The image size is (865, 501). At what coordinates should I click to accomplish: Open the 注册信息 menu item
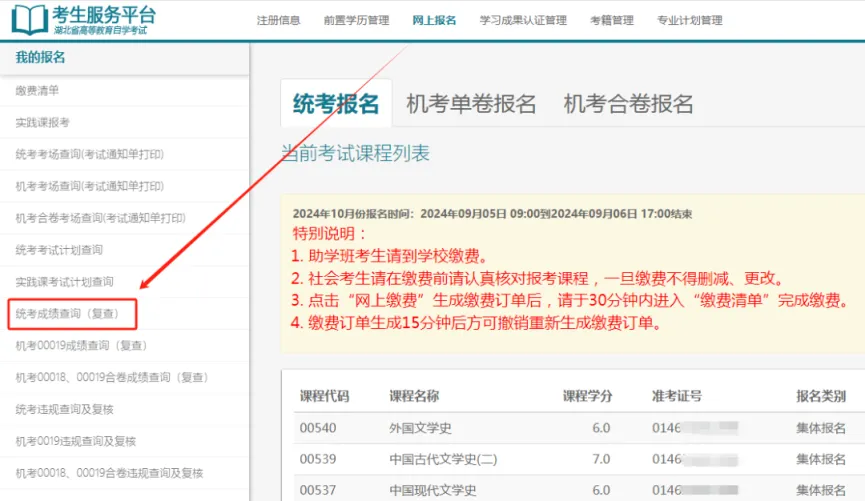[277, 20]
